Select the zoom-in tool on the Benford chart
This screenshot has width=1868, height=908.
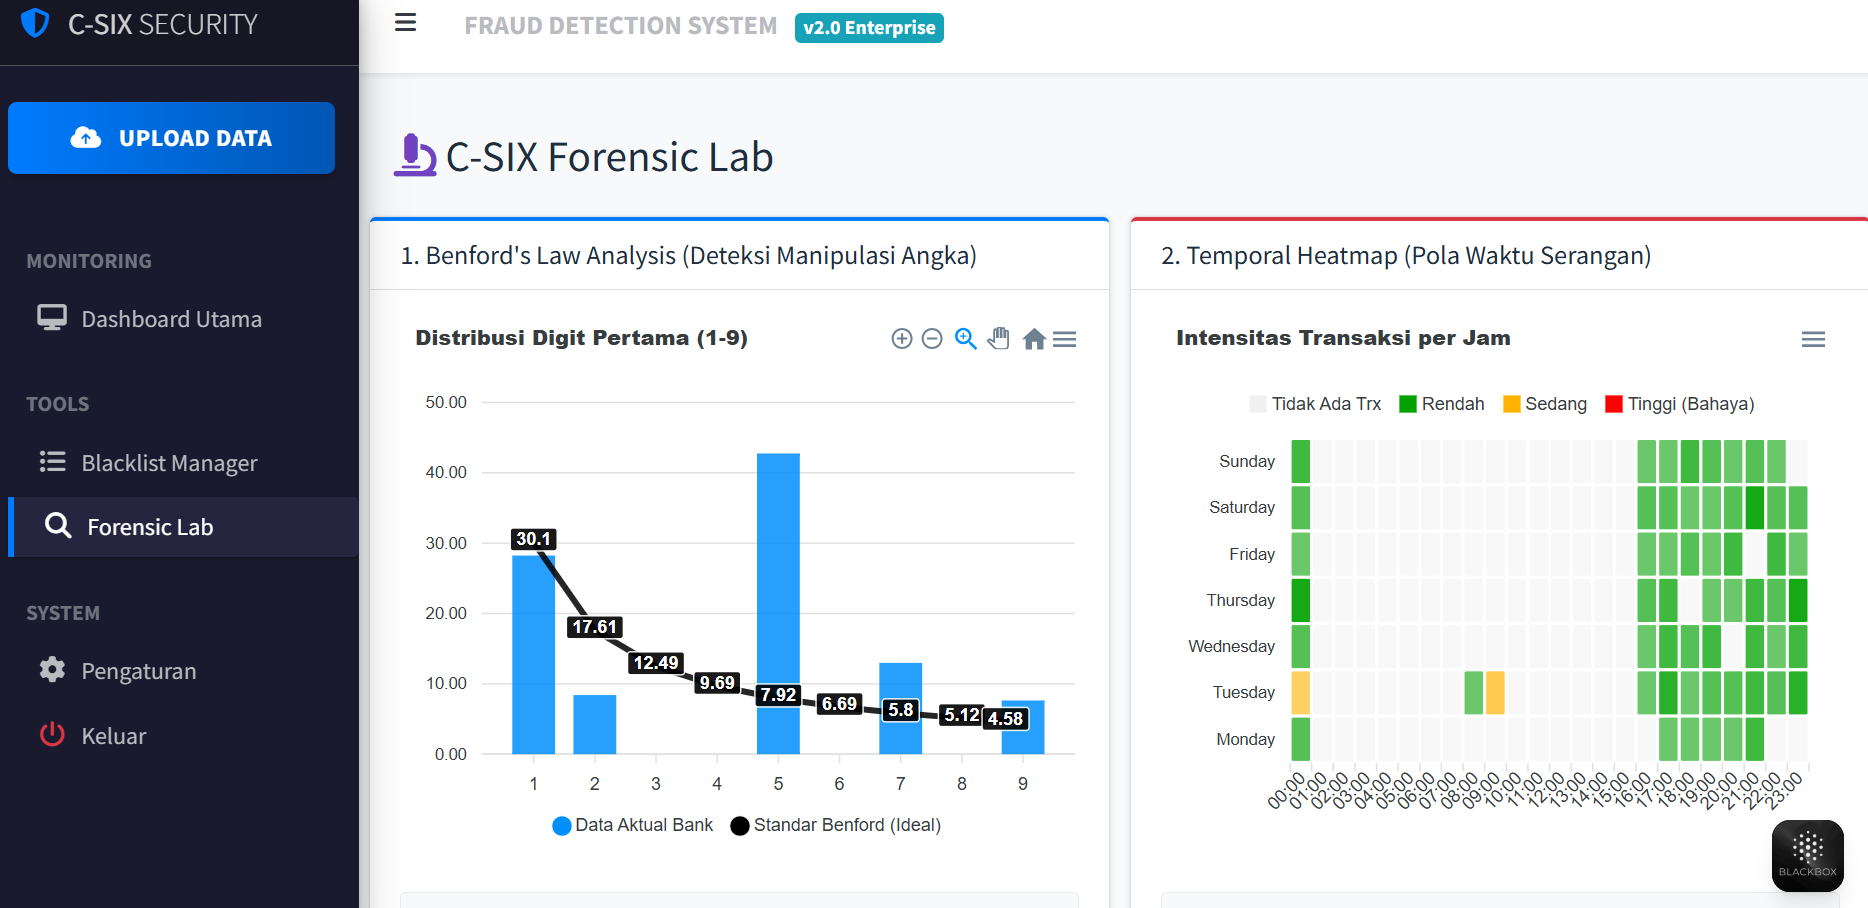click(901, 338)
